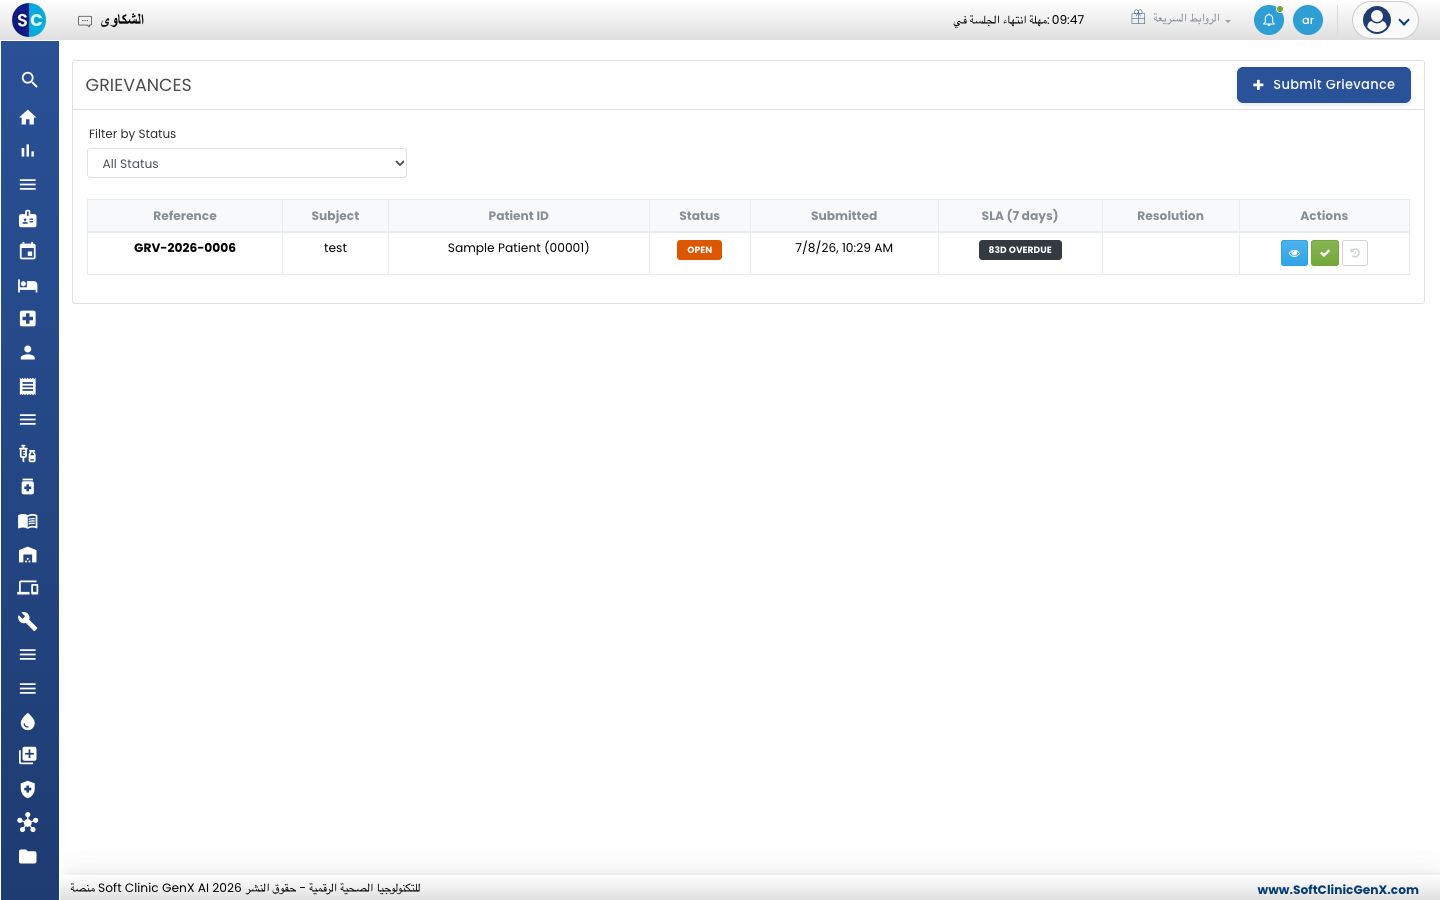Click the SLA (7 days) column header
This screenshot has height=900, width=1440.
click(1020, 216)
